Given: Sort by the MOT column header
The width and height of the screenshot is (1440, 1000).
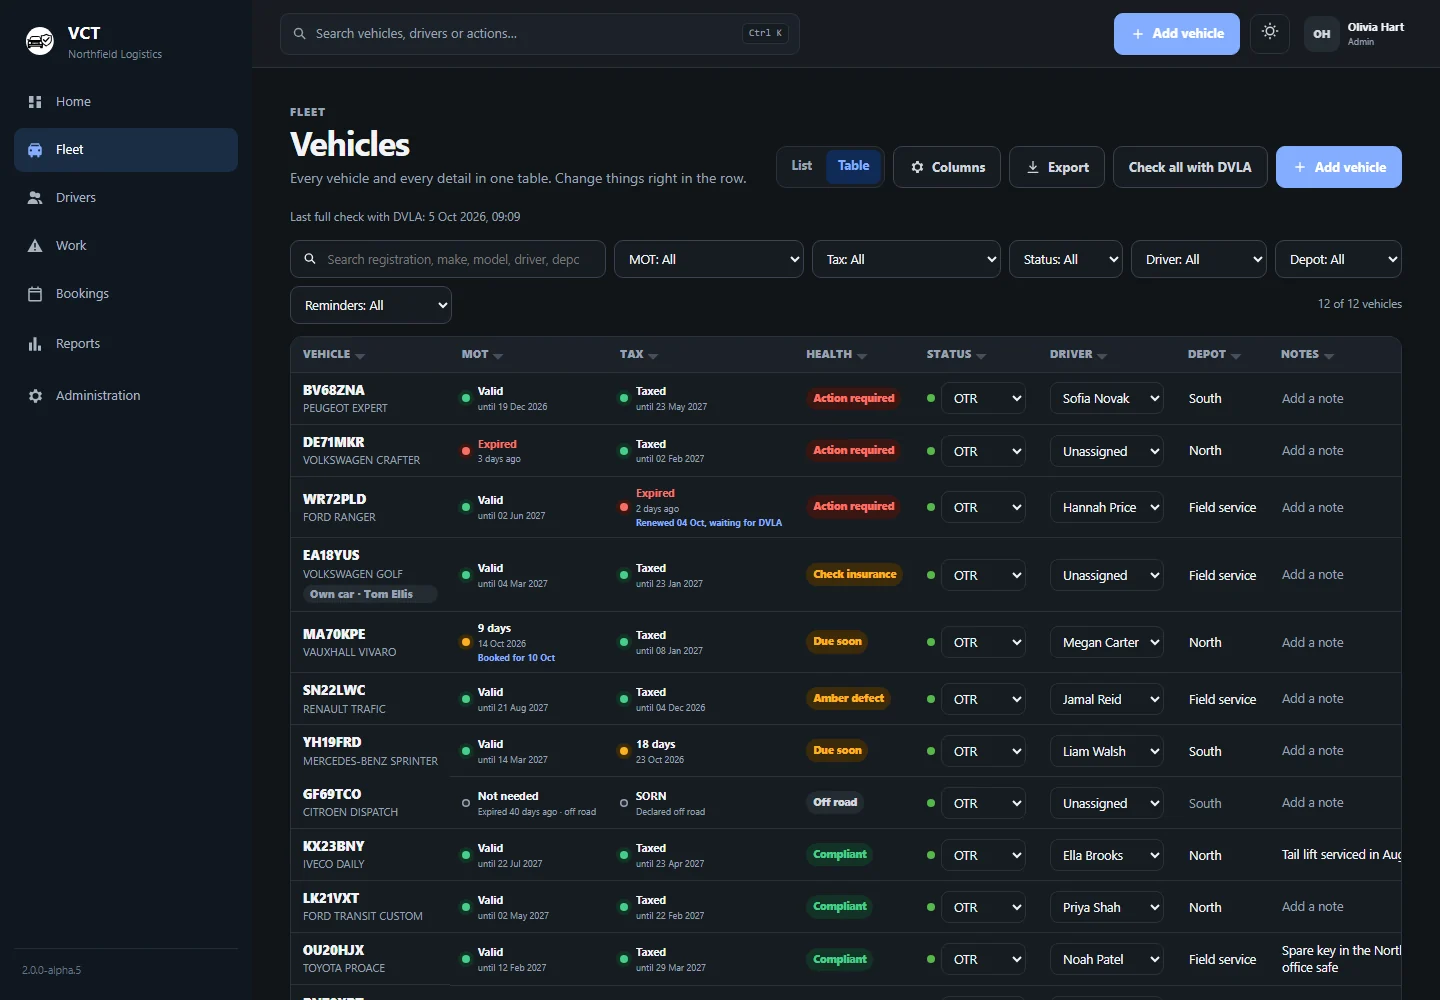Looking at the screenshot, I should pos(482,354).
